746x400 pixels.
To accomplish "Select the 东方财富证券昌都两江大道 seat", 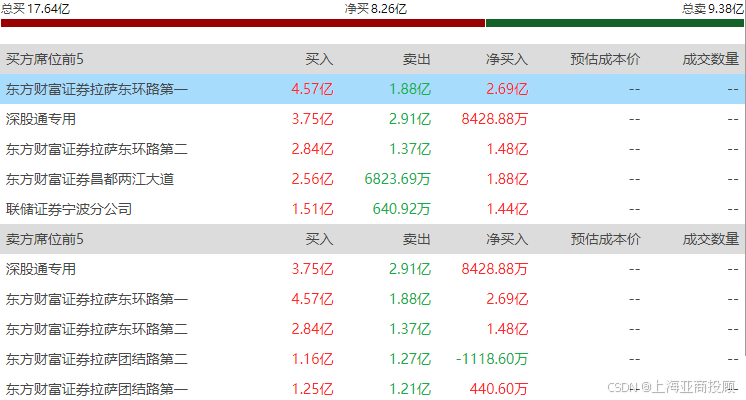I will [90, 179].
